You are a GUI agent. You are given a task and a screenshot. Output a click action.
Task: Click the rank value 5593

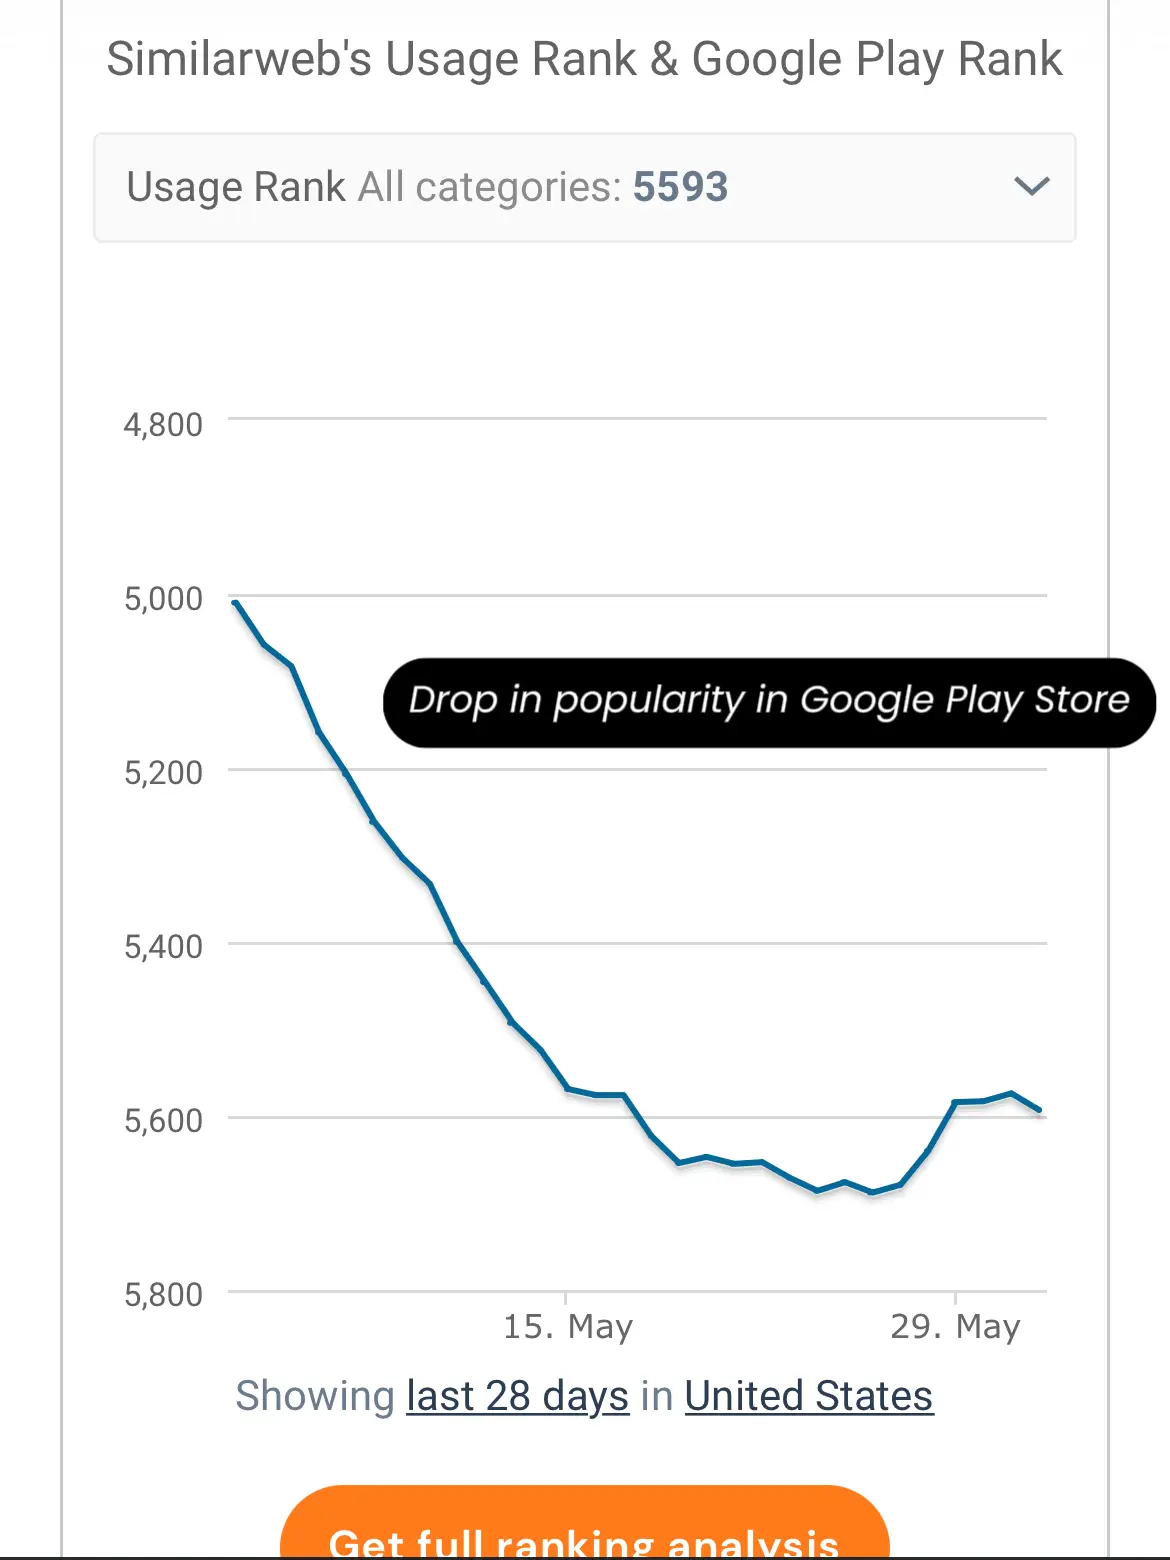point(681,187)
